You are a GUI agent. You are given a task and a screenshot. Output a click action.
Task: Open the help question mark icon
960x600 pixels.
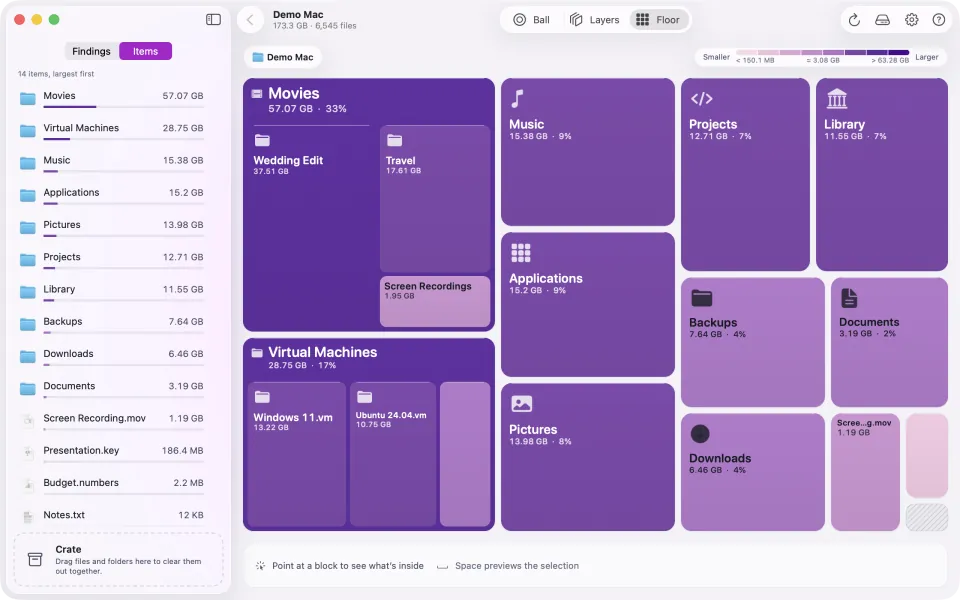click(x=939, y=20)
